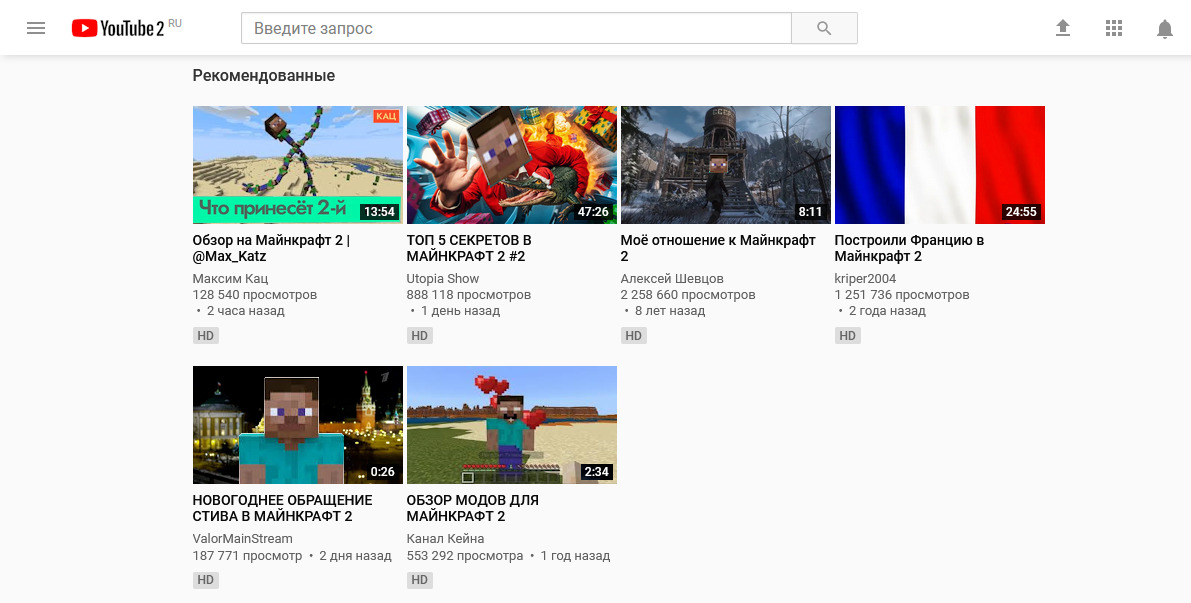
Task: Click title 'ТОП 5 СЕКРЕТОВ В МАЙНКРАФТ 2 #2'
Action: [469, 248]
